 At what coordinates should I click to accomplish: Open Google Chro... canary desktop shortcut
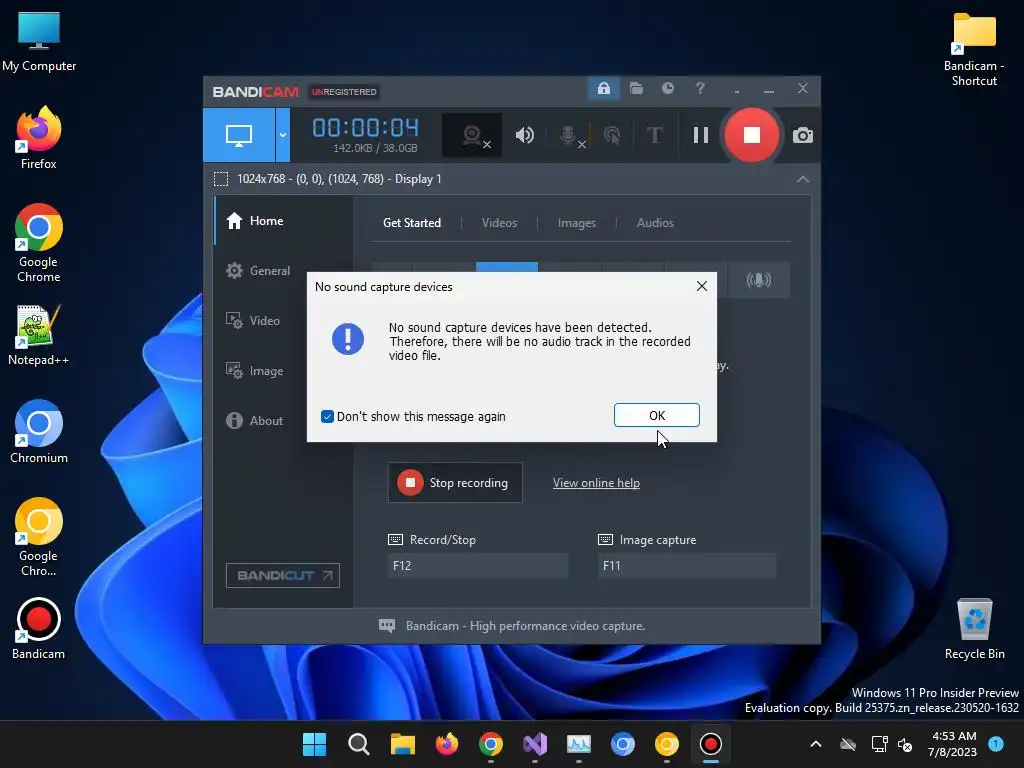[39, 537]
